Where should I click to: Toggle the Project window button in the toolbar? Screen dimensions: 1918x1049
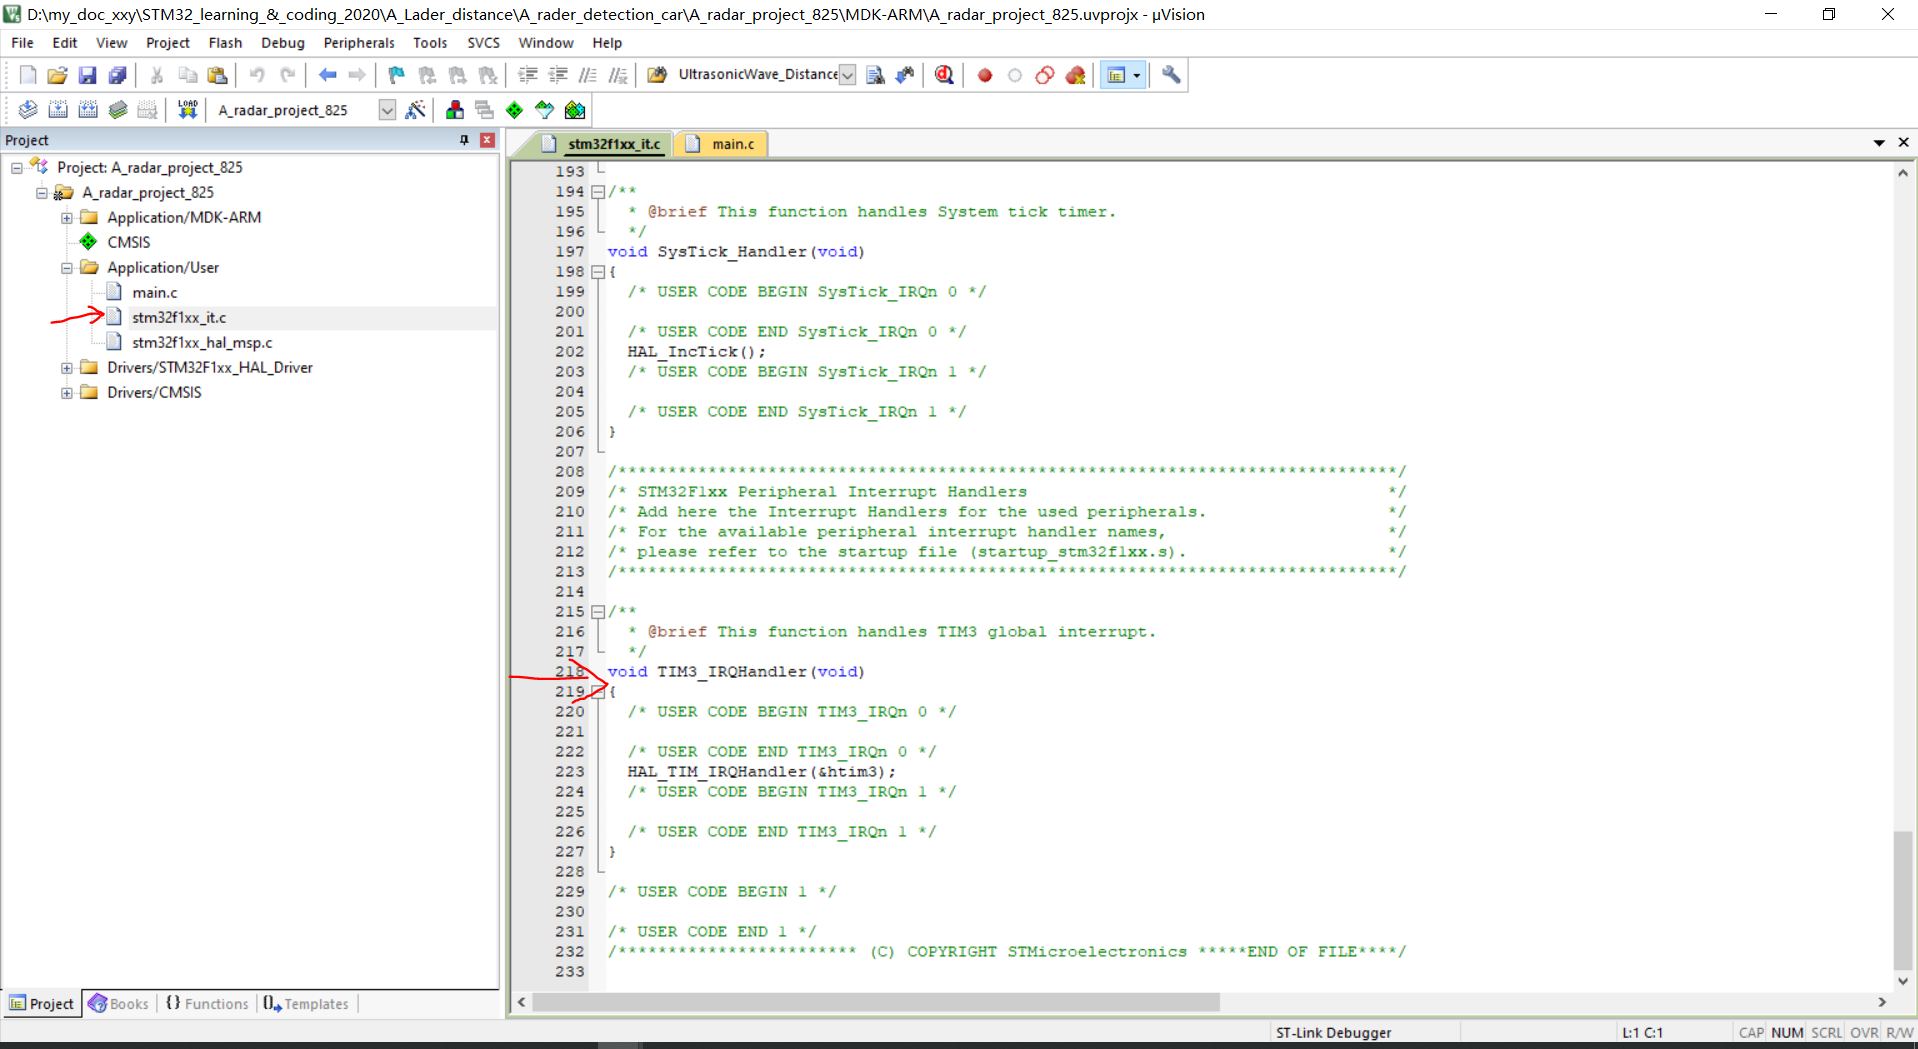click(x=1116, y=75)
